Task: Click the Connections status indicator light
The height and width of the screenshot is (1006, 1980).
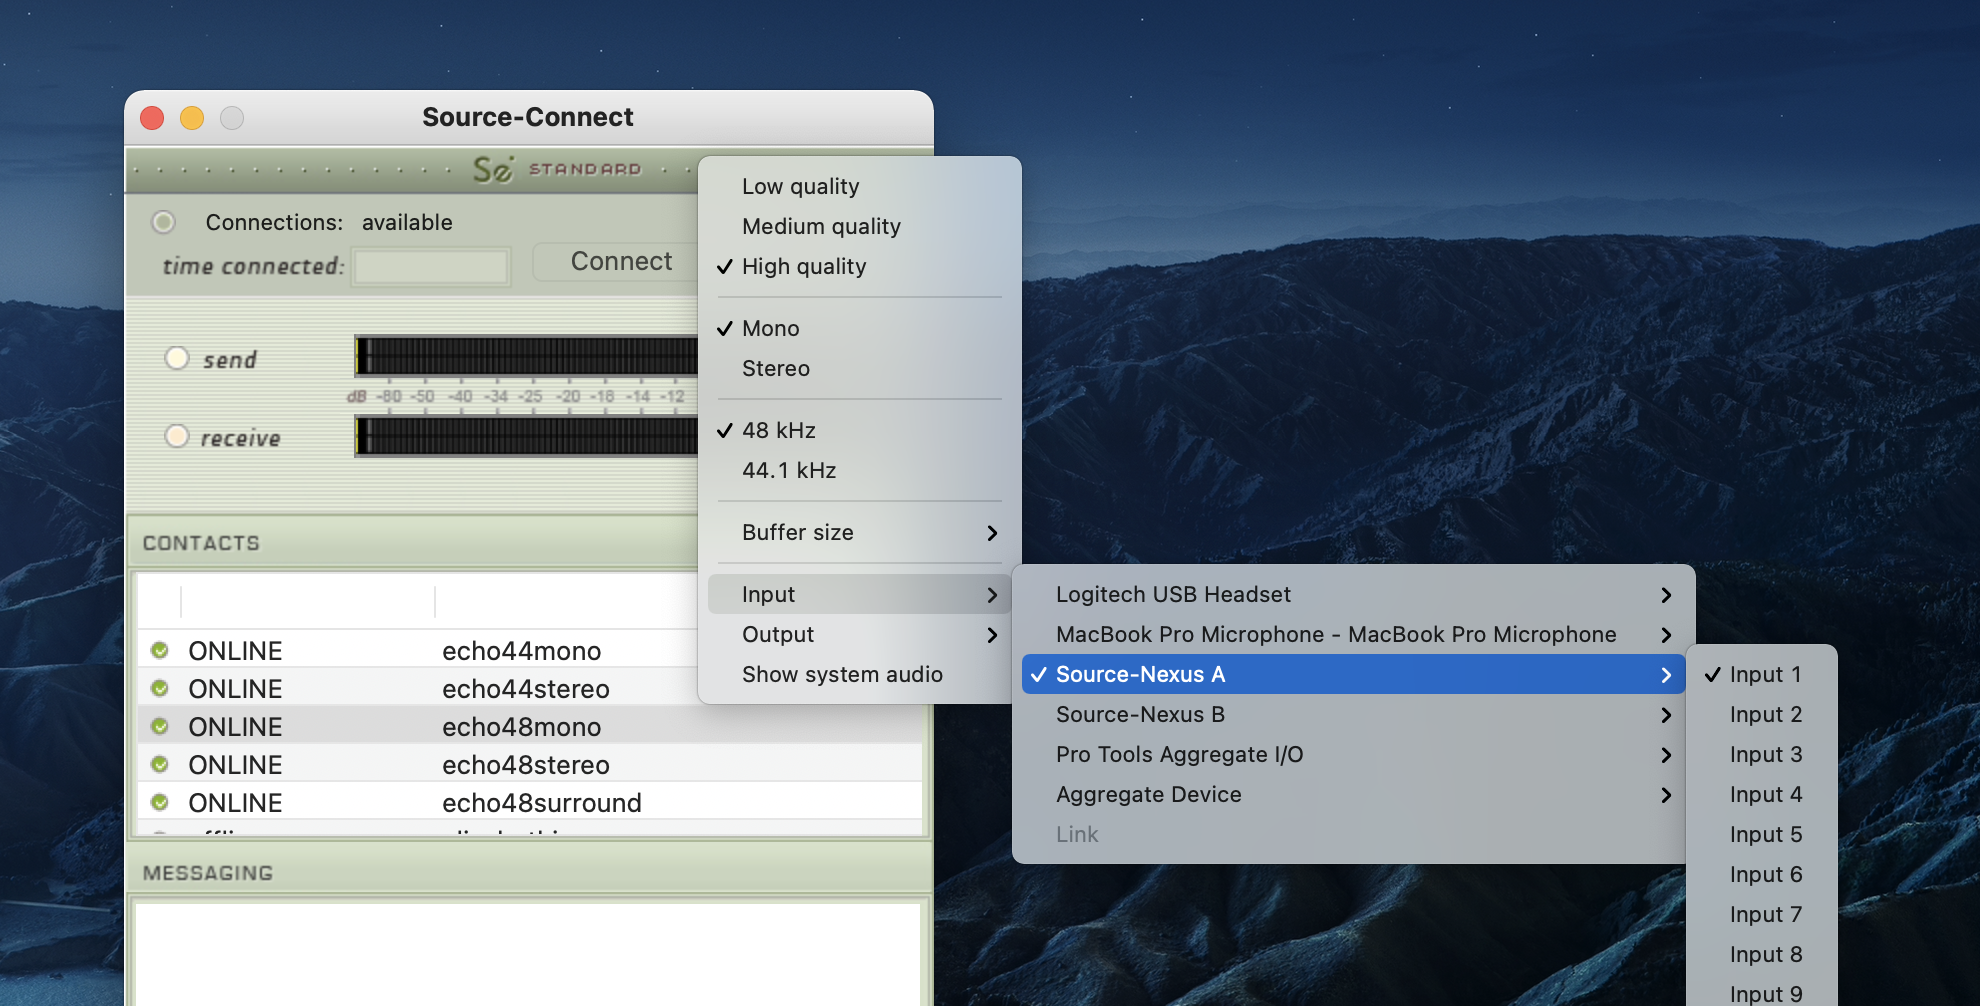Action: [163, 222]
